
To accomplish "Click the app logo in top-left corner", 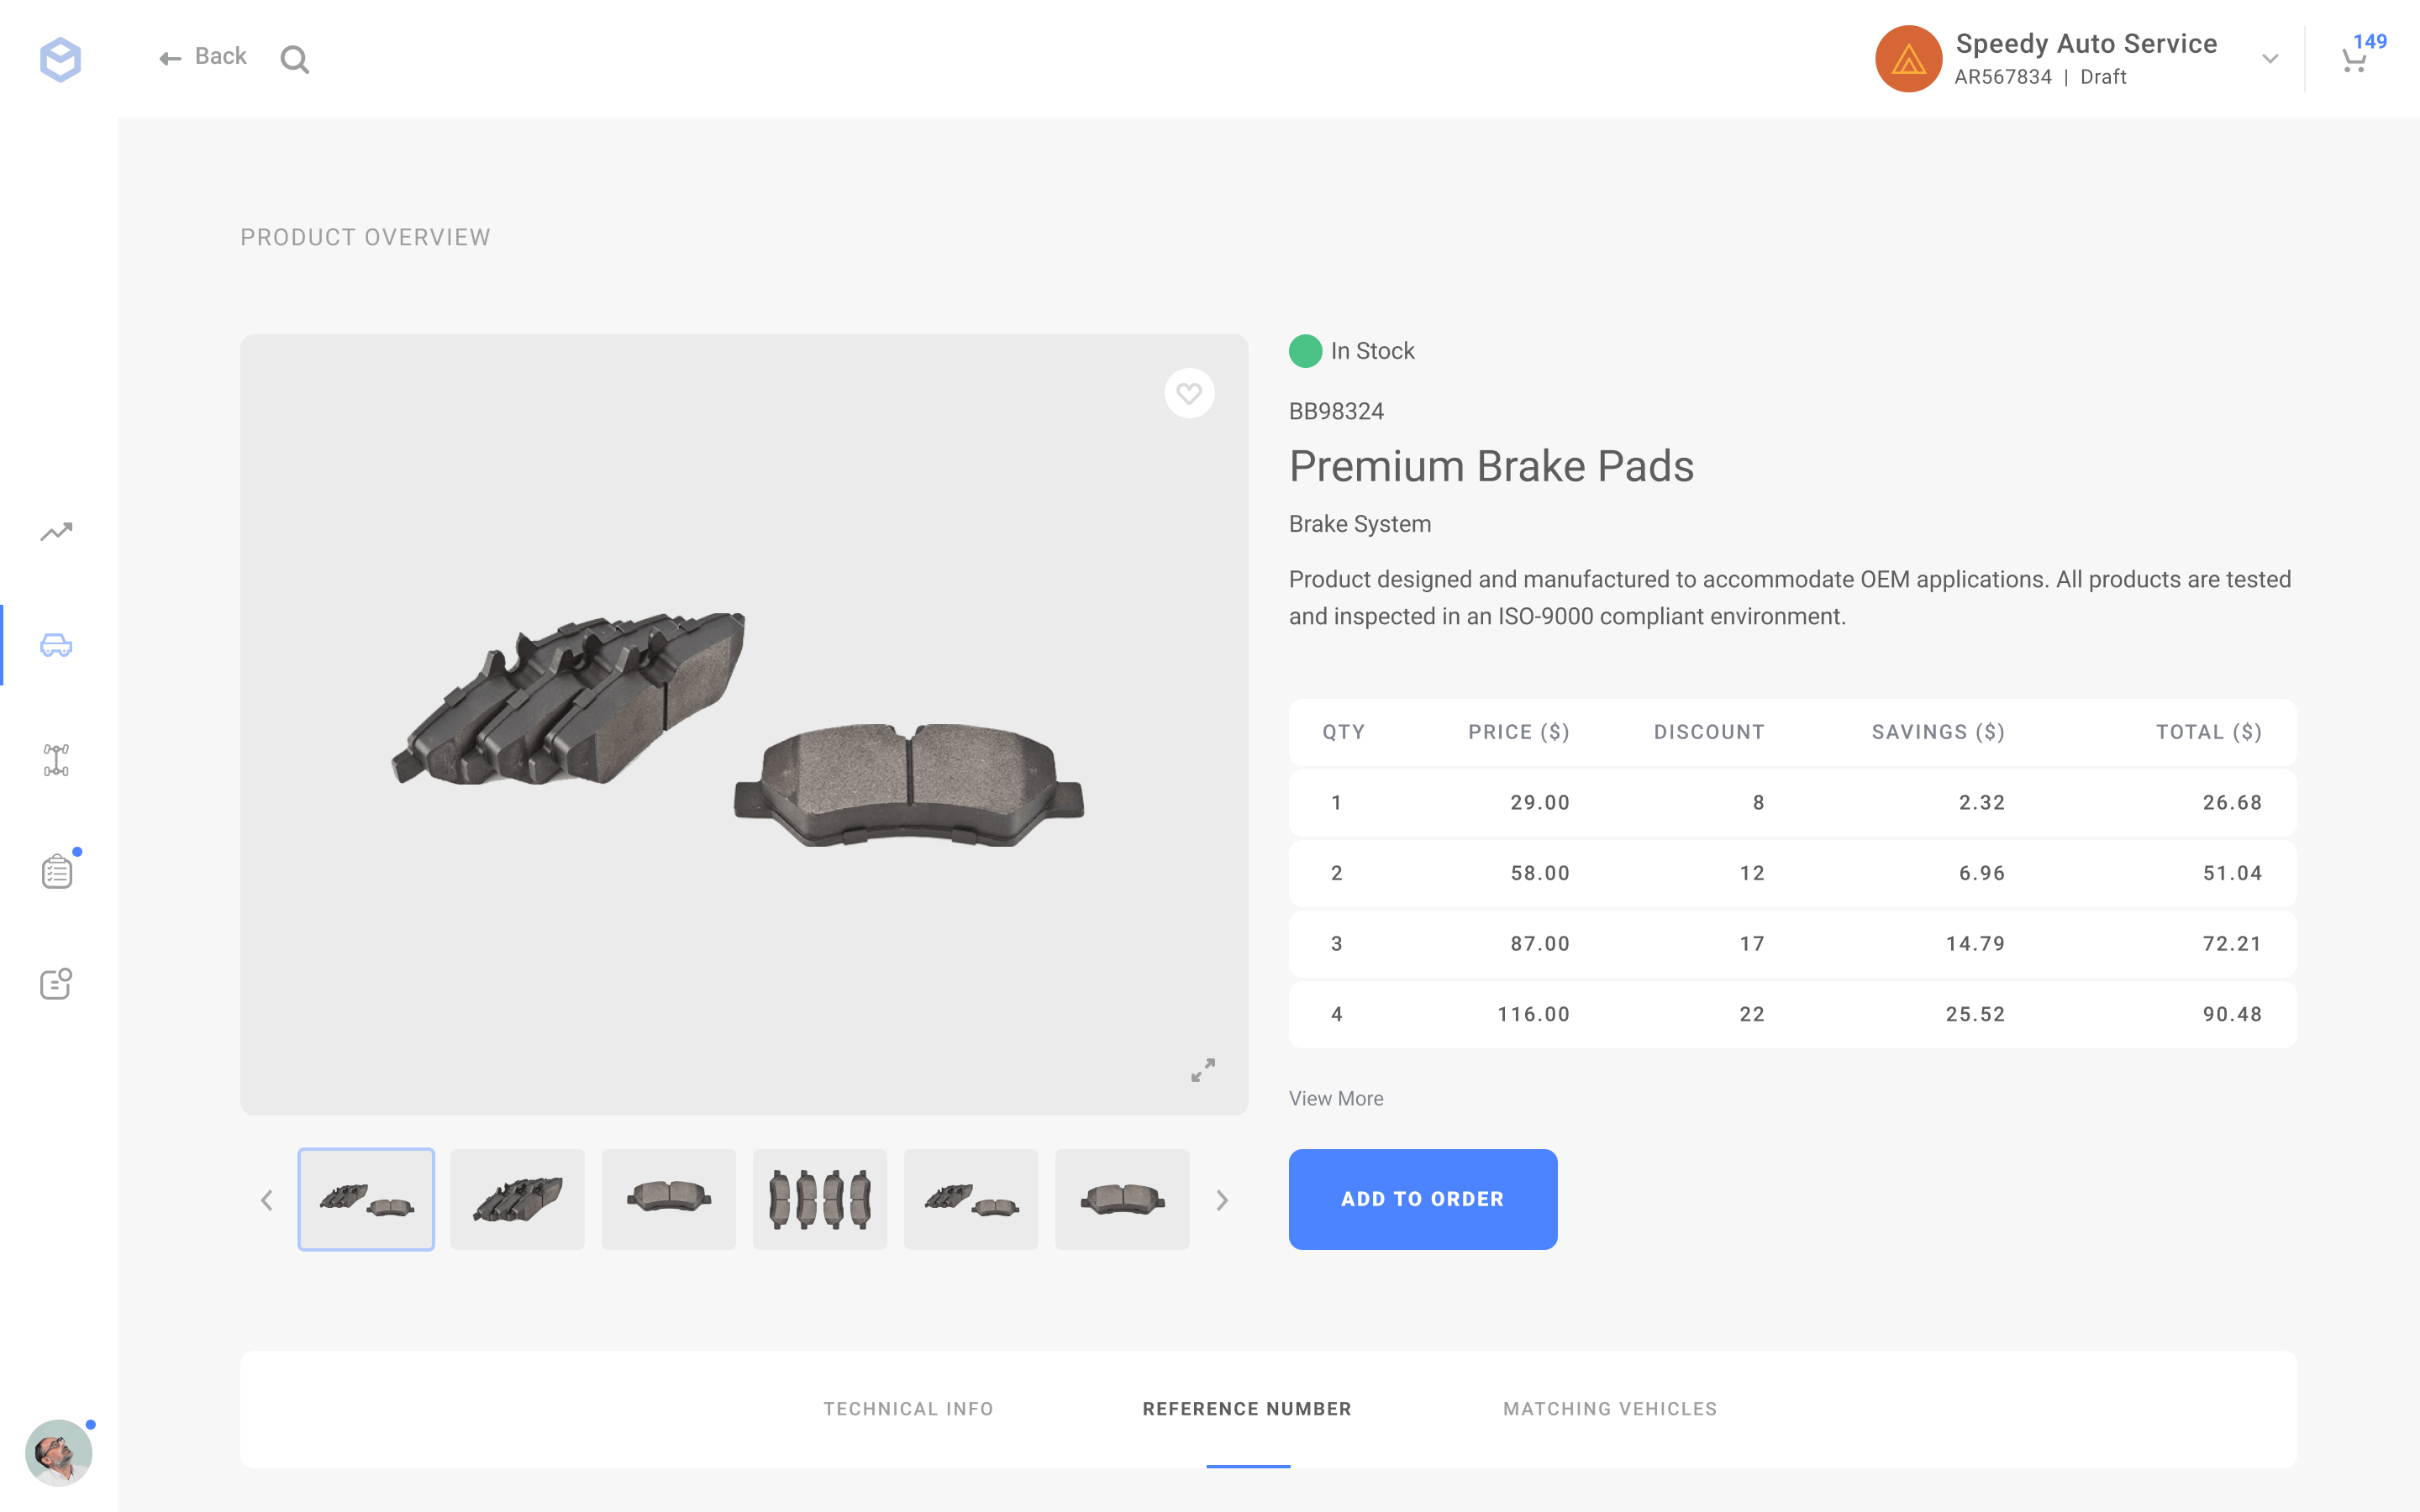I will tap(60, 60).
